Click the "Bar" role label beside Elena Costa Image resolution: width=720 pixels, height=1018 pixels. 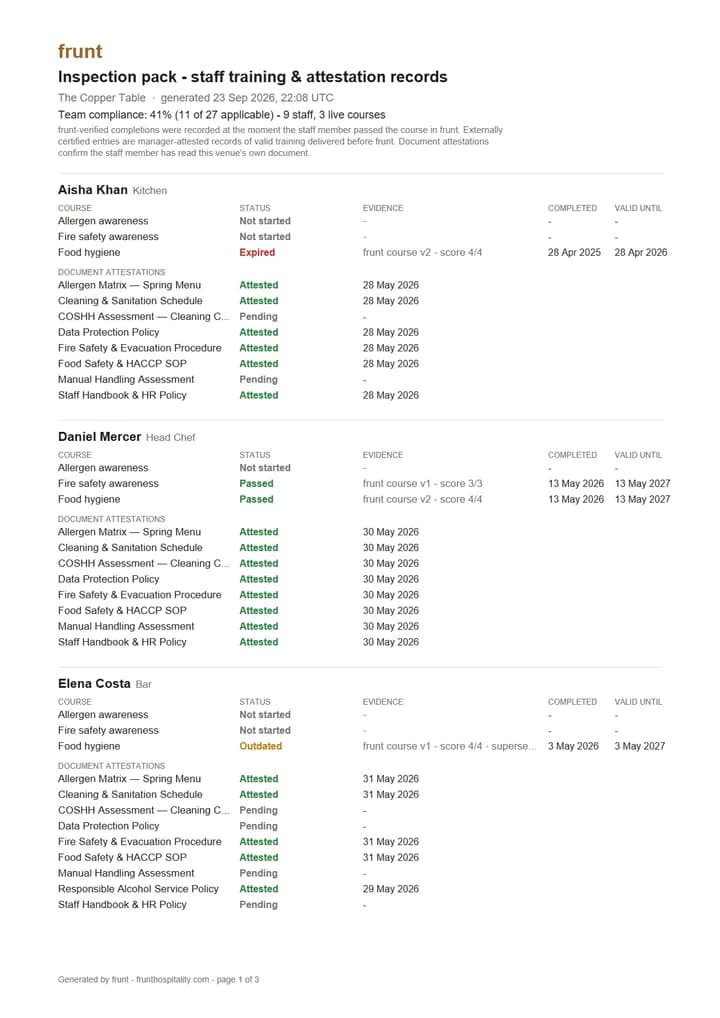click(x=143, y=684)
